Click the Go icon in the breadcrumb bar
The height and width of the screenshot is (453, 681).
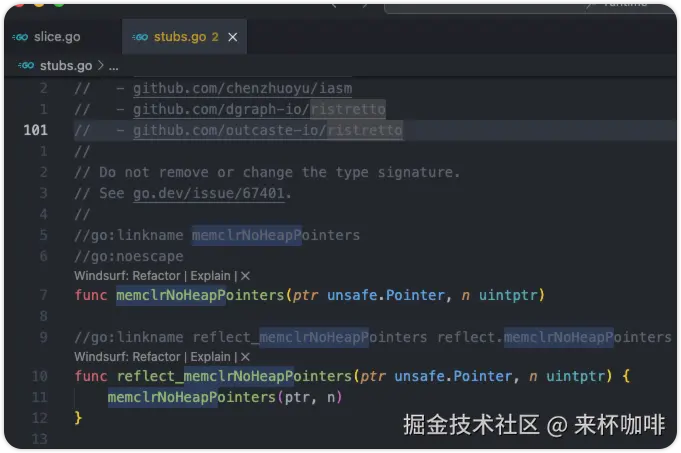click(26, 66)
